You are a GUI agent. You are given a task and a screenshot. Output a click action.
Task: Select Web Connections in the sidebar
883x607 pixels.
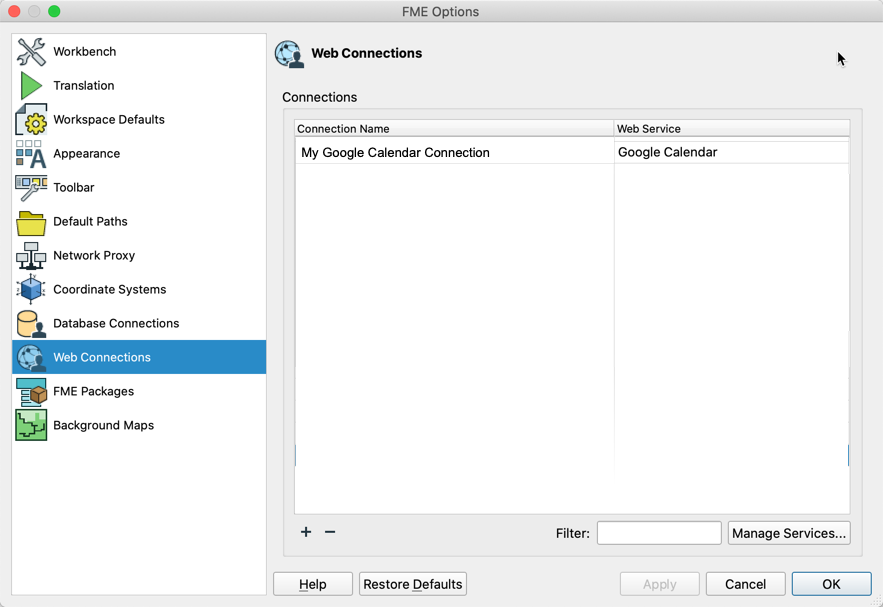tap(139, 357)
